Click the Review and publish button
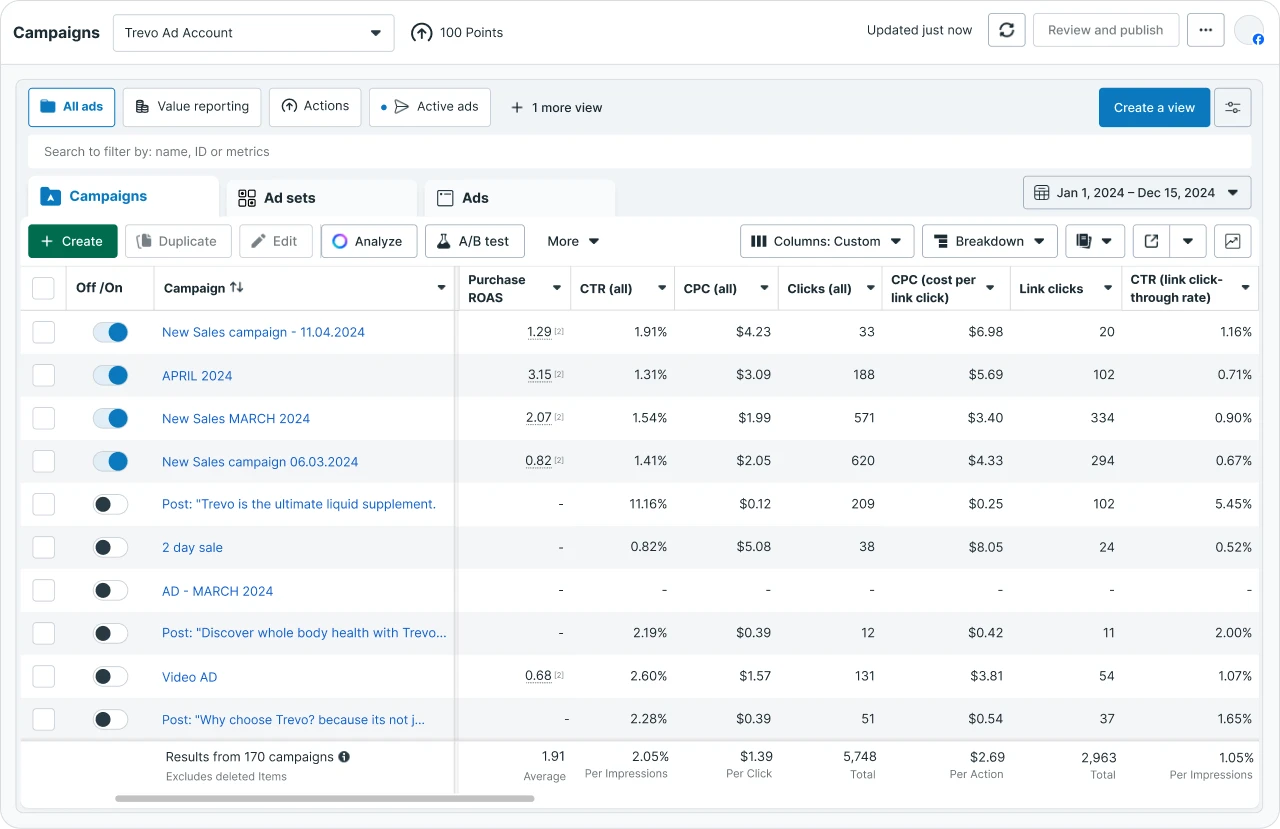This screenshot has height=829, width=1280. click(1106, 30)
